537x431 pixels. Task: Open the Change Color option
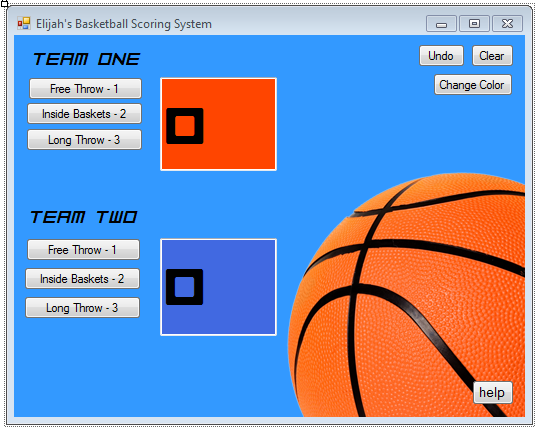pyautogui.click(x=473, y=85)
